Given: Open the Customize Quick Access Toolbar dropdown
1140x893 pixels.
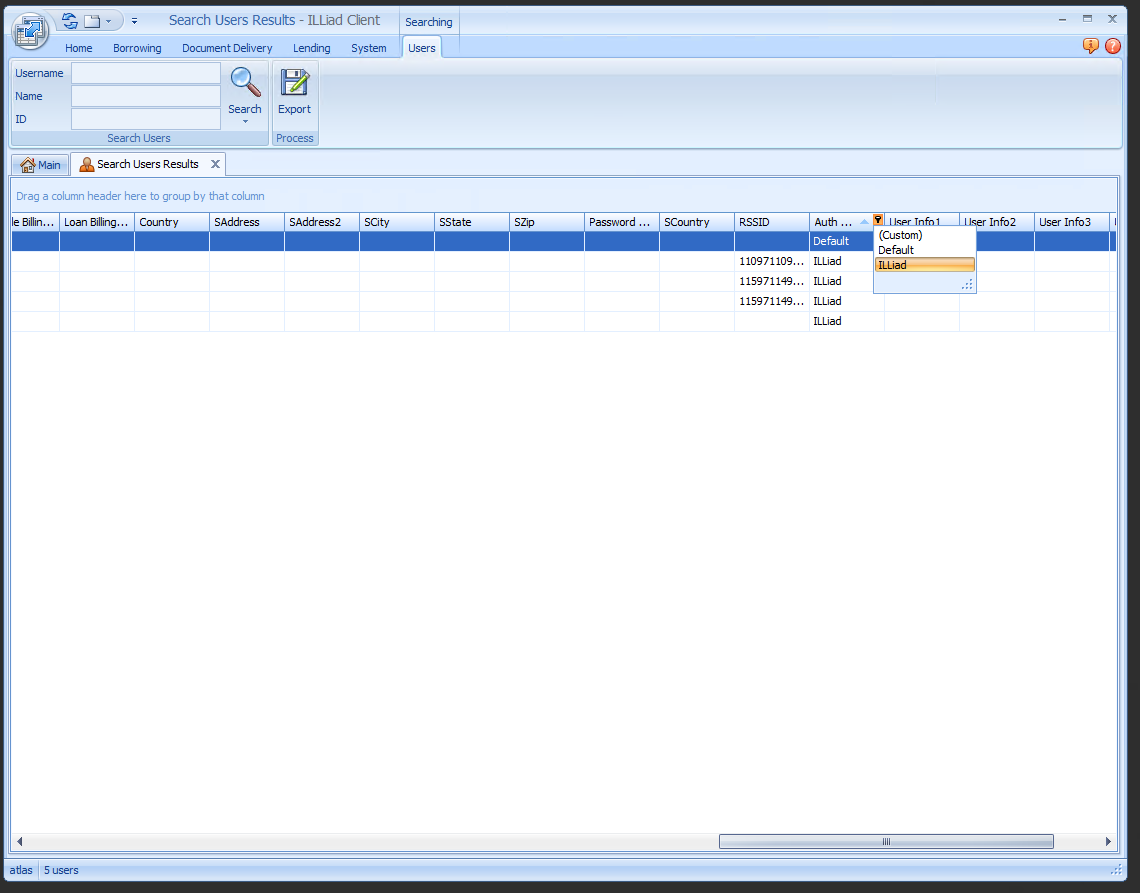Looking at the screenshot, I should click(x=134, y=21).
